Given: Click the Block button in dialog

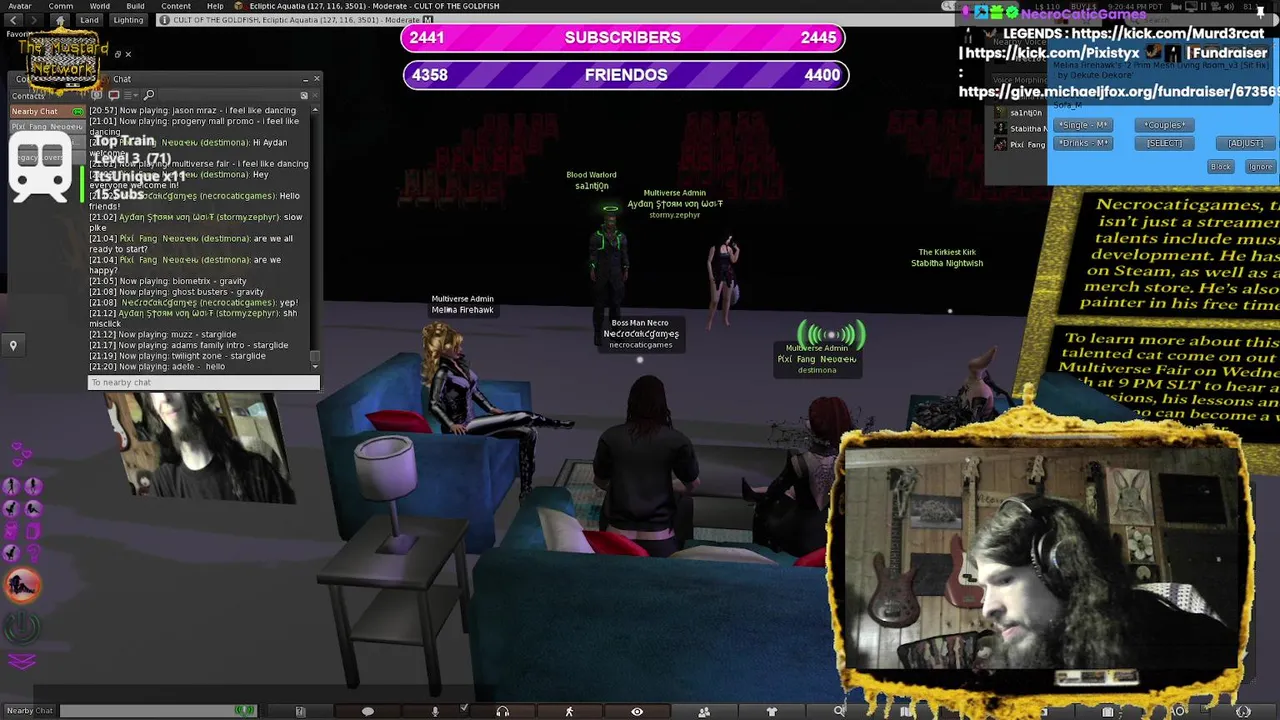Looking at the screenshot, I should [1221, 167].
